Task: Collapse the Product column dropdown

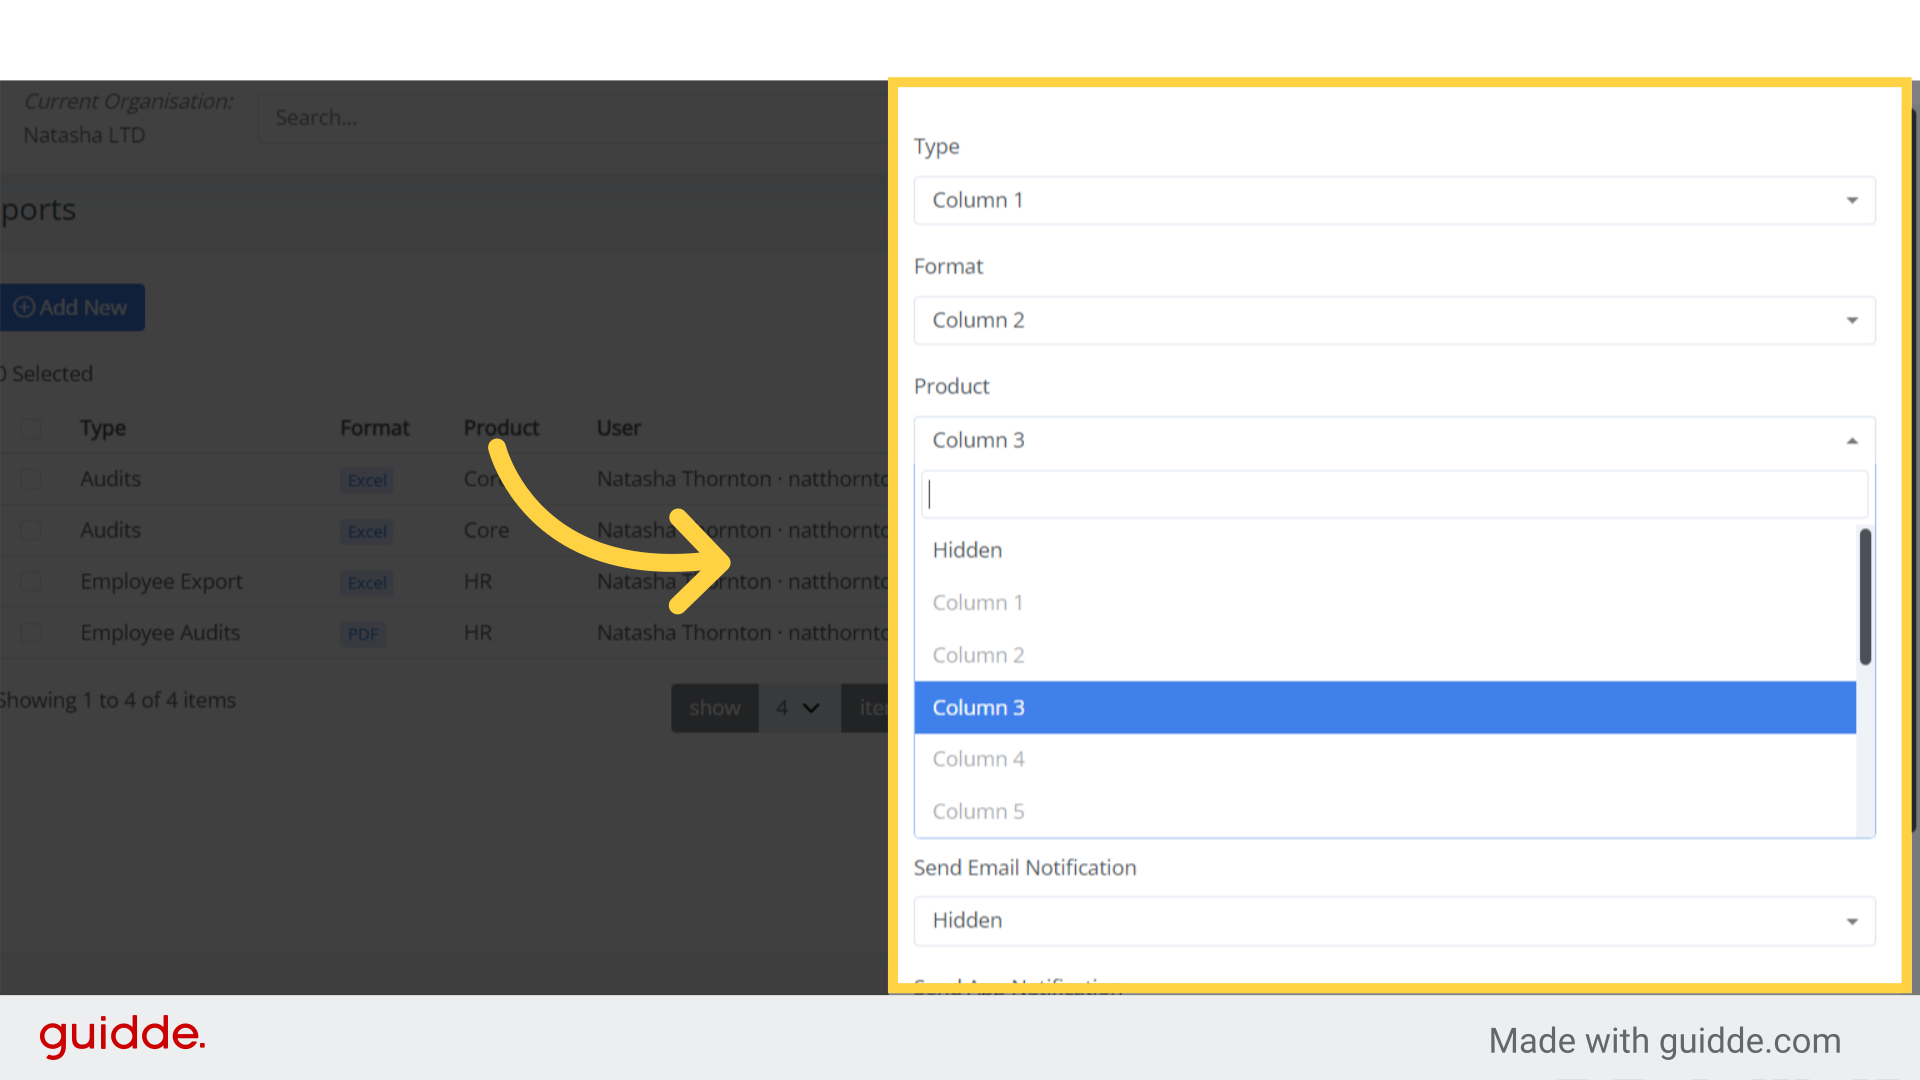Action: tap(1394, 440)
